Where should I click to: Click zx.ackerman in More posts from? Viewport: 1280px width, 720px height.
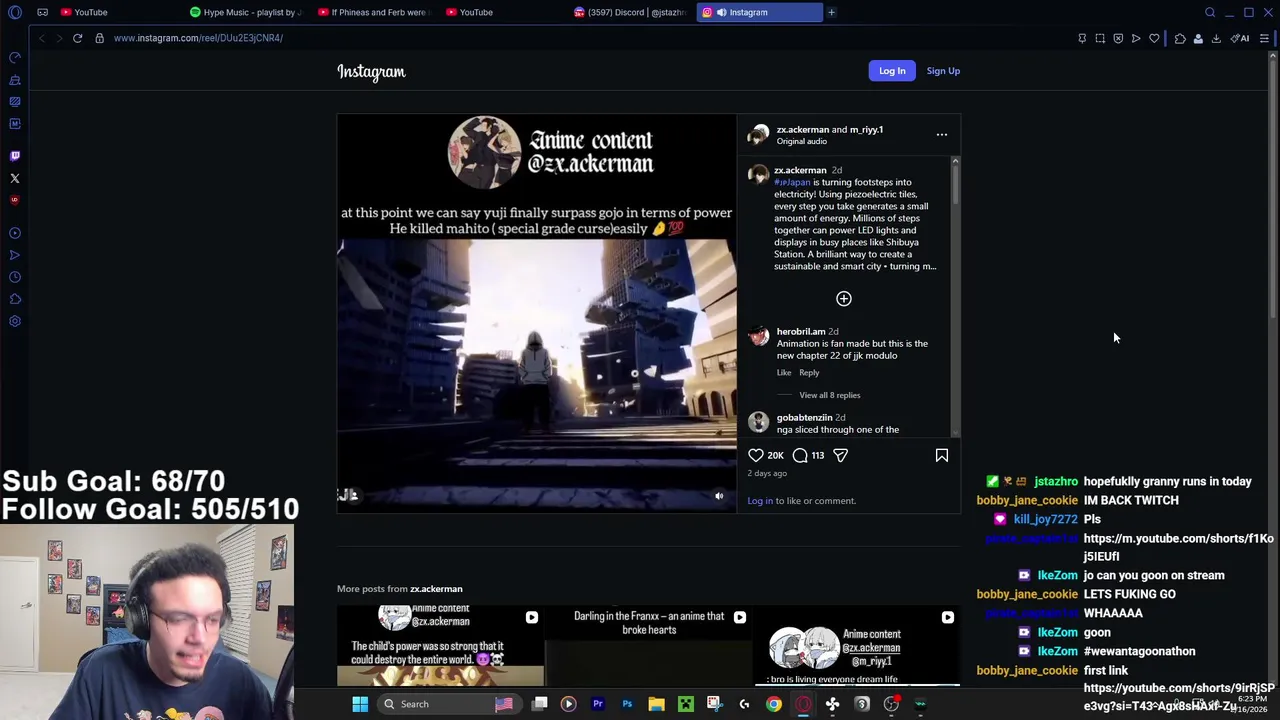(436, 589)
